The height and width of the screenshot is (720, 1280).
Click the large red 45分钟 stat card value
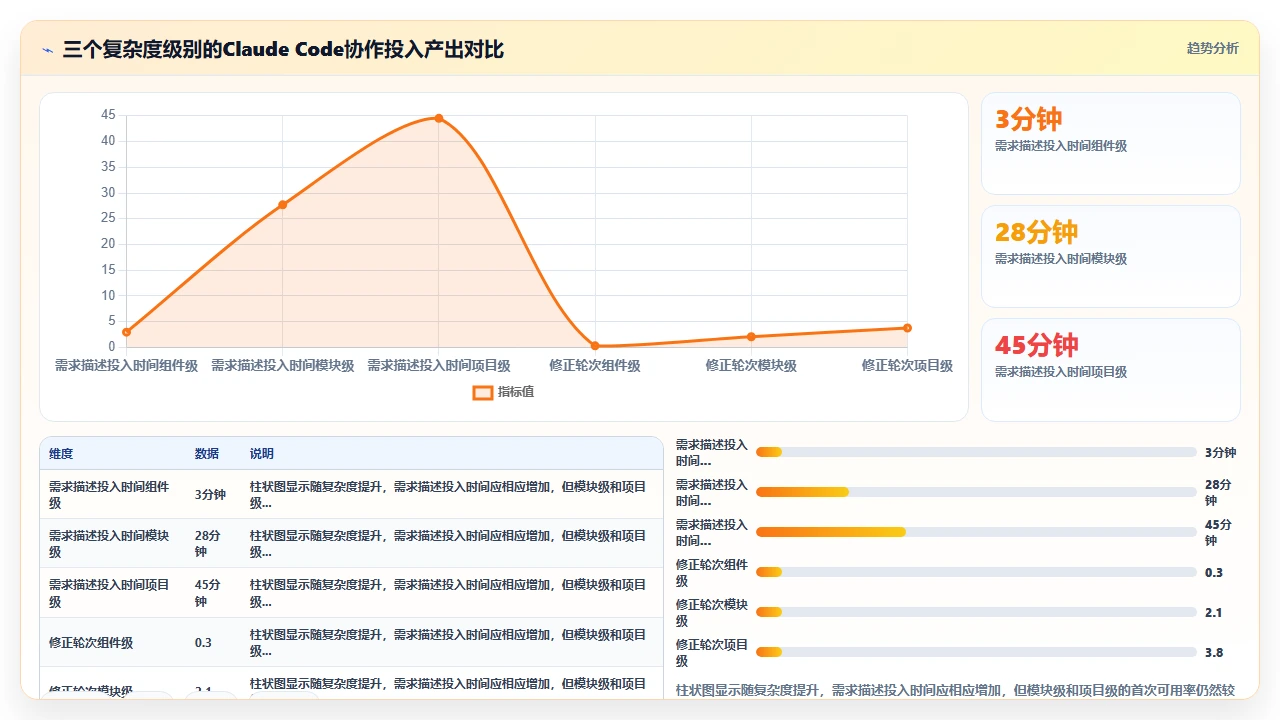pos(1036,345)
